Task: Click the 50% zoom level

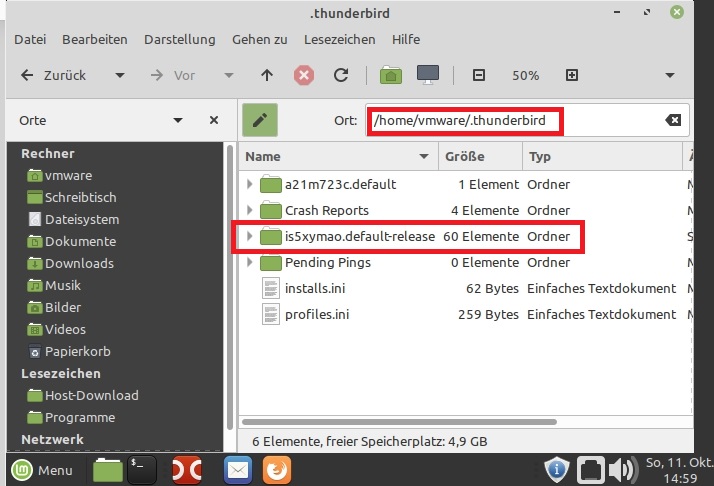Action: click(x=525, y=76)
